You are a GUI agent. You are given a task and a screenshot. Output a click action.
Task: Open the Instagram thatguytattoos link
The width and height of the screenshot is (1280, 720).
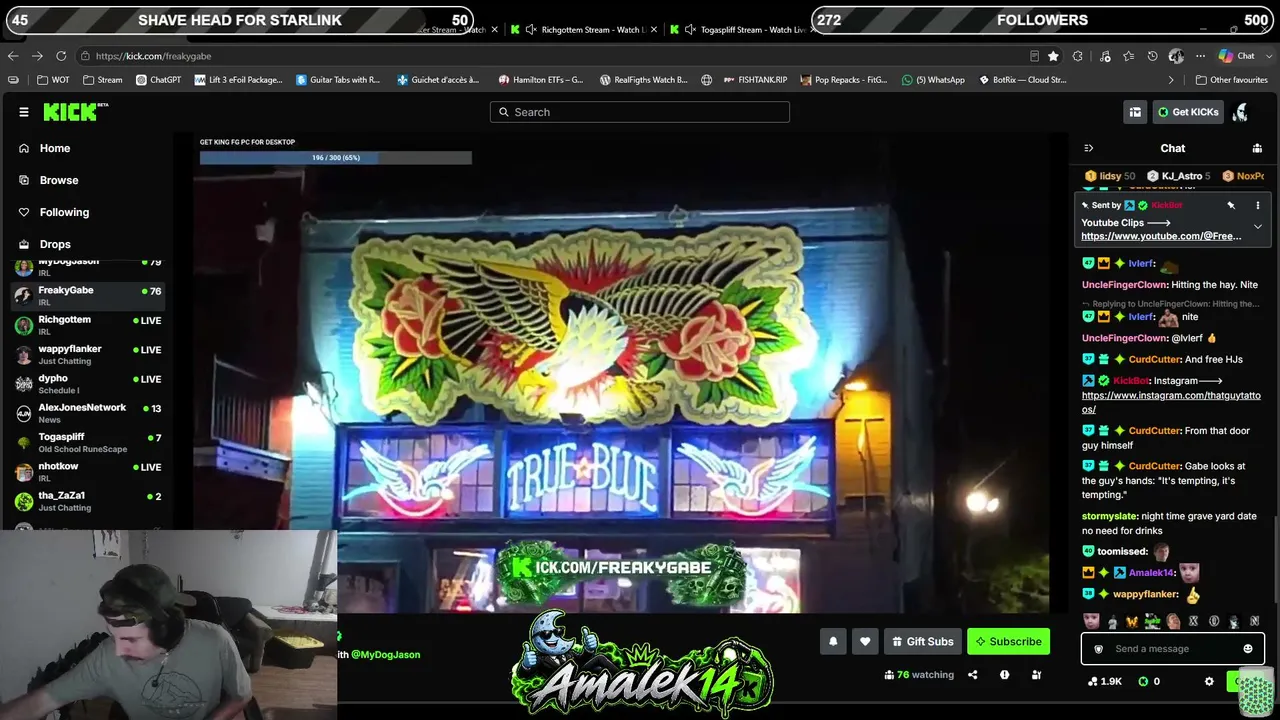(1171, 402)
